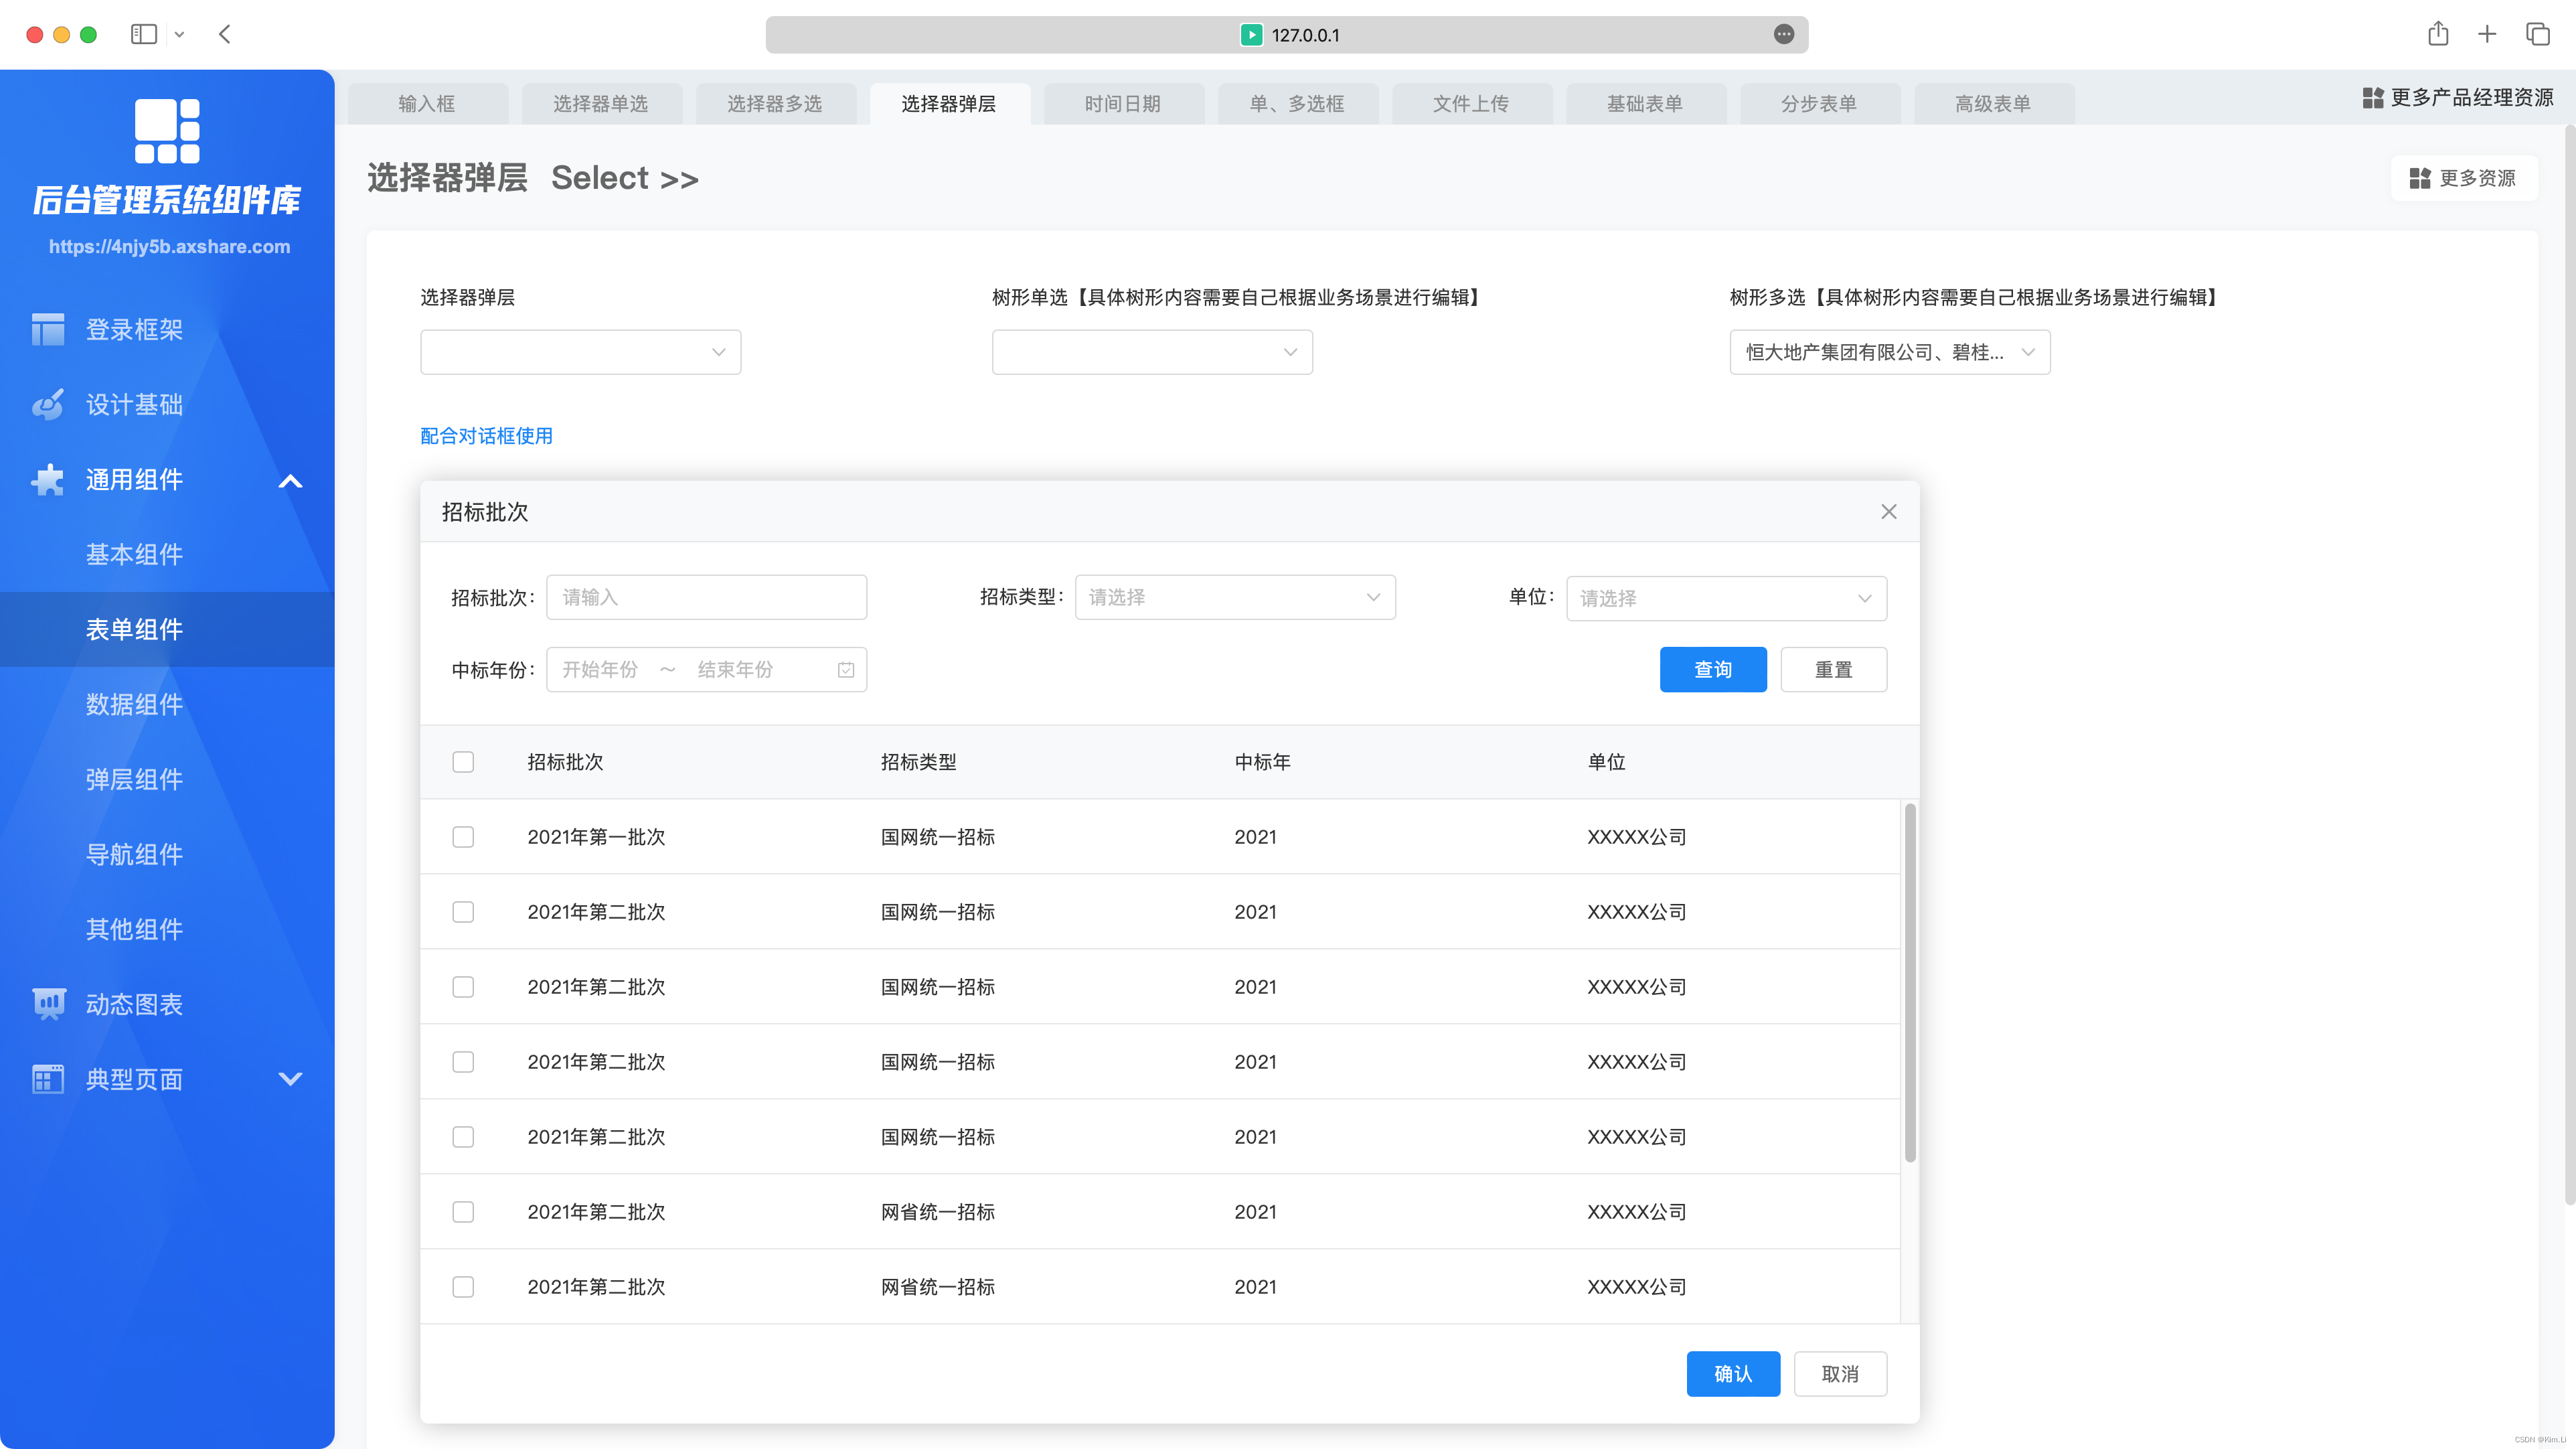The image size is (2576, 1449).
Task: Go back with the browser back arrow
Action: click(x=225, y=34)
